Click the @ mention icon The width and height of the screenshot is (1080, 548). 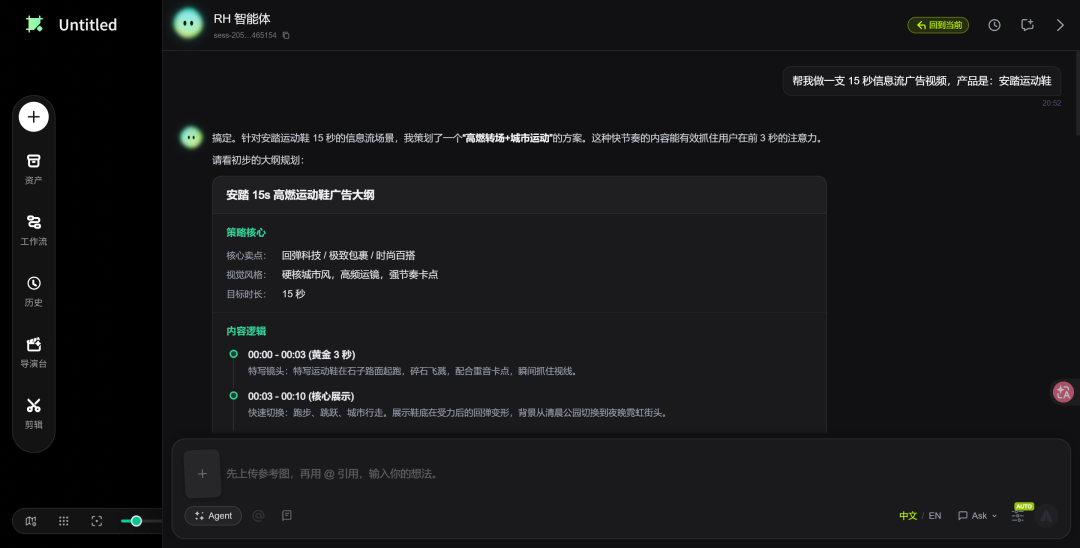coord(258,516)
